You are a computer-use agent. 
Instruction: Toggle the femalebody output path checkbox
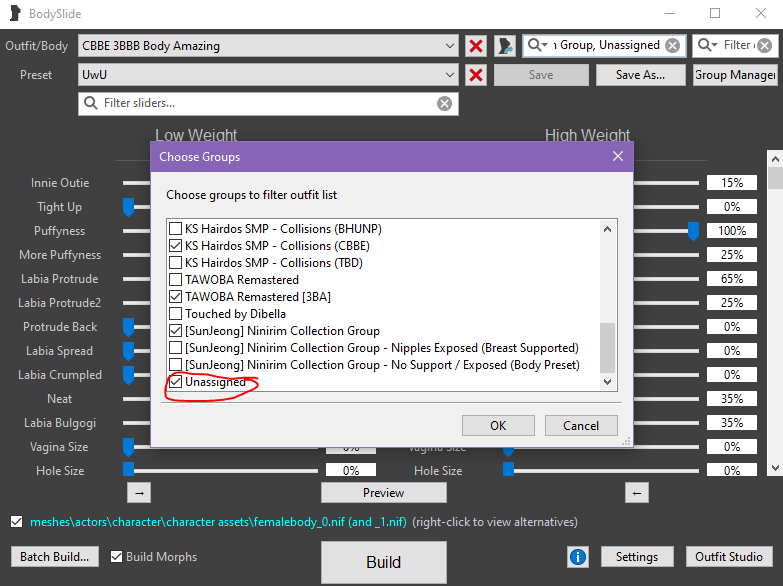click(16, 522)
